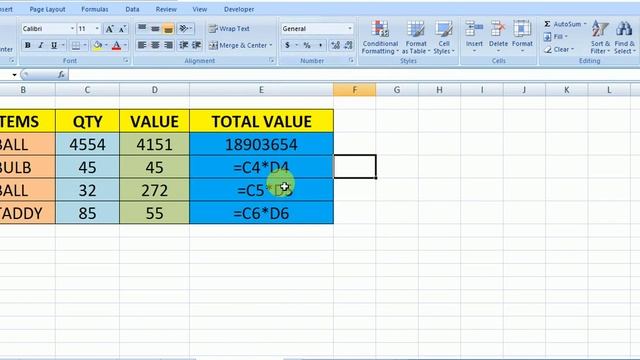The height and width of the screenshot is (360, 640).
Task: Toggle middle vertical alignment
Action: [x=155, y=28]
